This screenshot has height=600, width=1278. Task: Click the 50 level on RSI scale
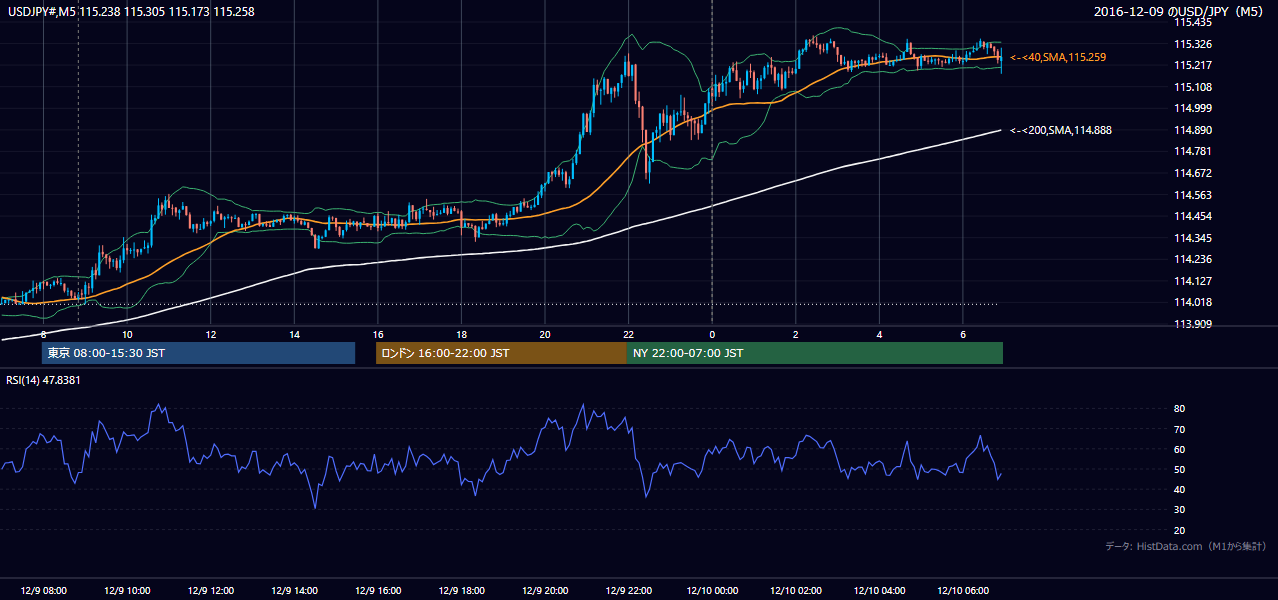point(1179,469)
